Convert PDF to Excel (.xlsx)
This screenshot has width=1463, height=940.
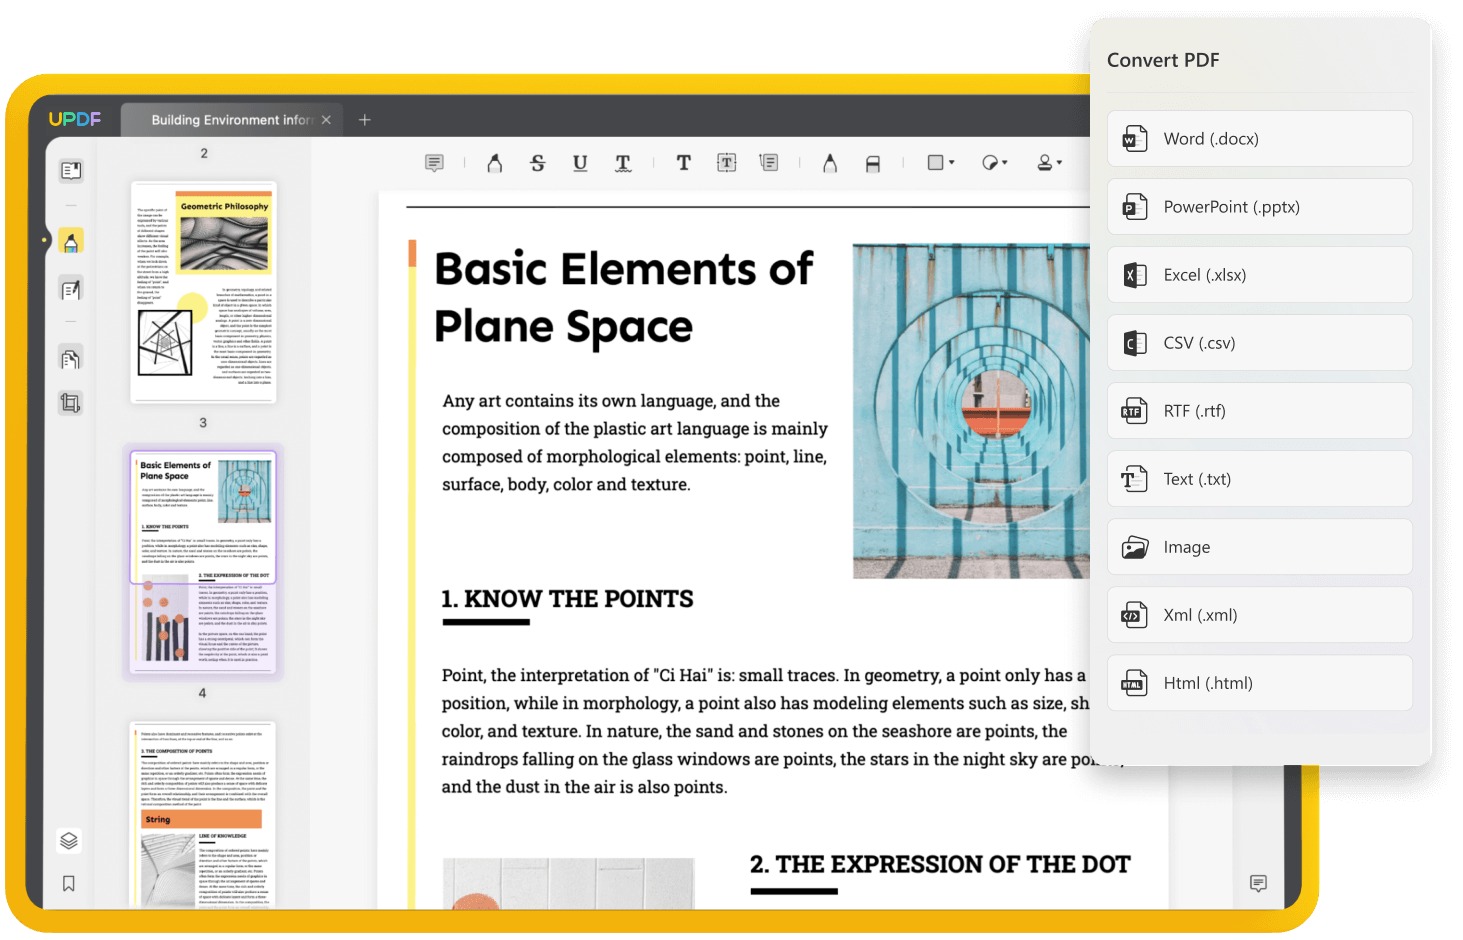pyautogui.click(x=1260, y=275)
